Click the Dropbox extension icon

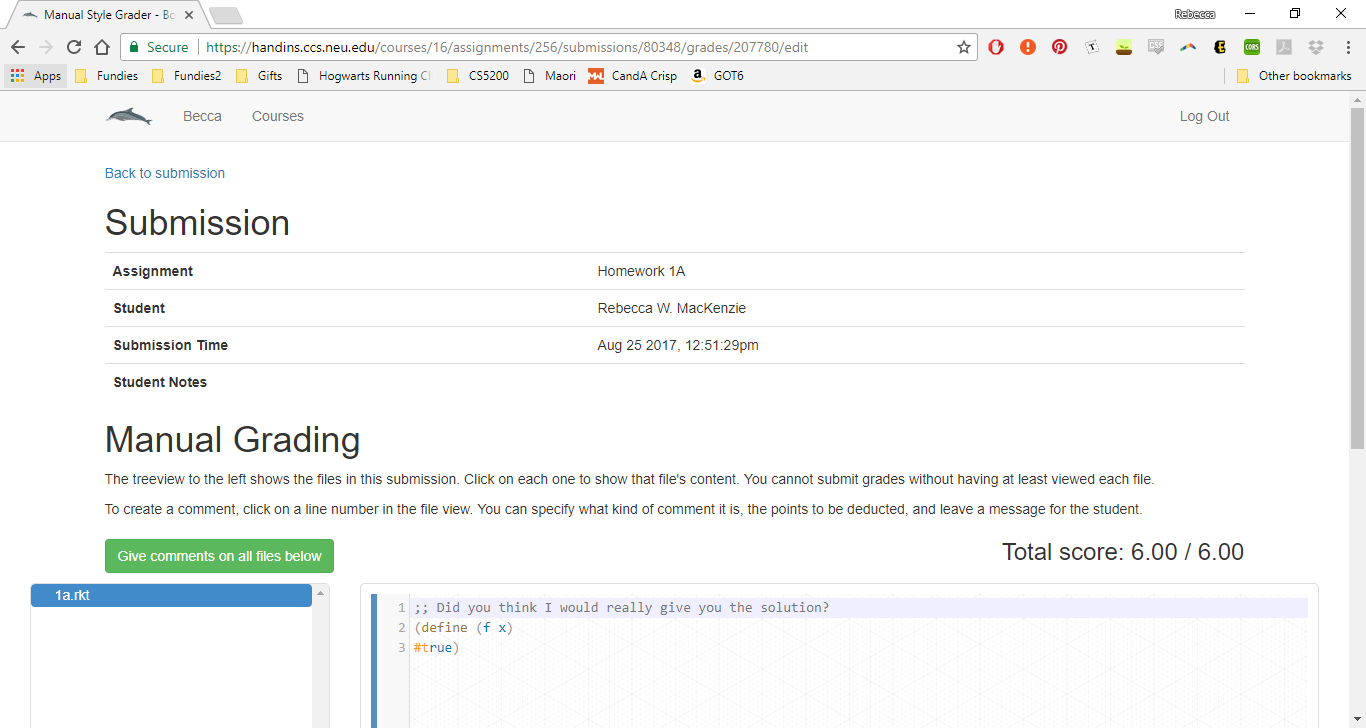point(1315,47)
